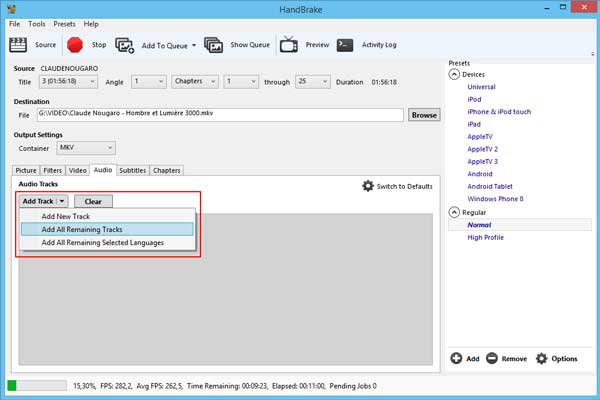Switch to the Subtitles tab
600x400 pixels.
(132, 170)
